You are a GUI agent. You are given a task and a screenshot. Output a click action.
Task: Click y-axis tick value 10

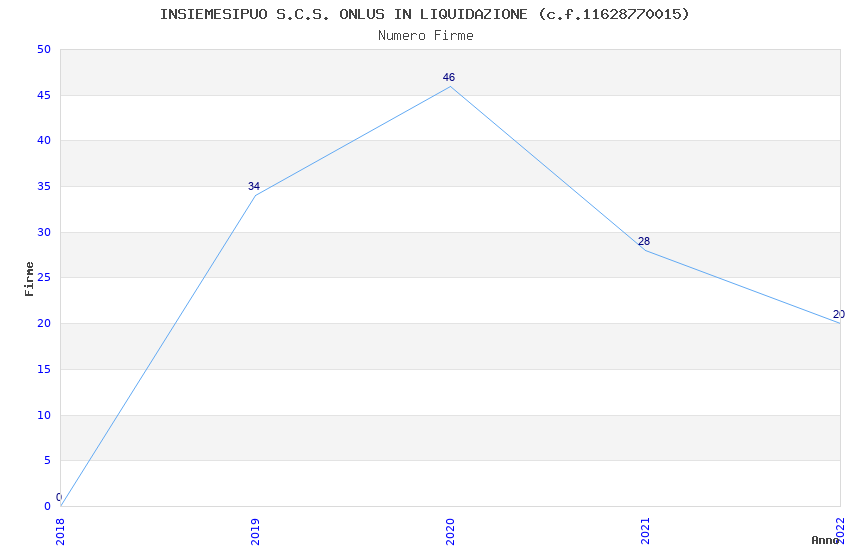[x=44, y=416]
